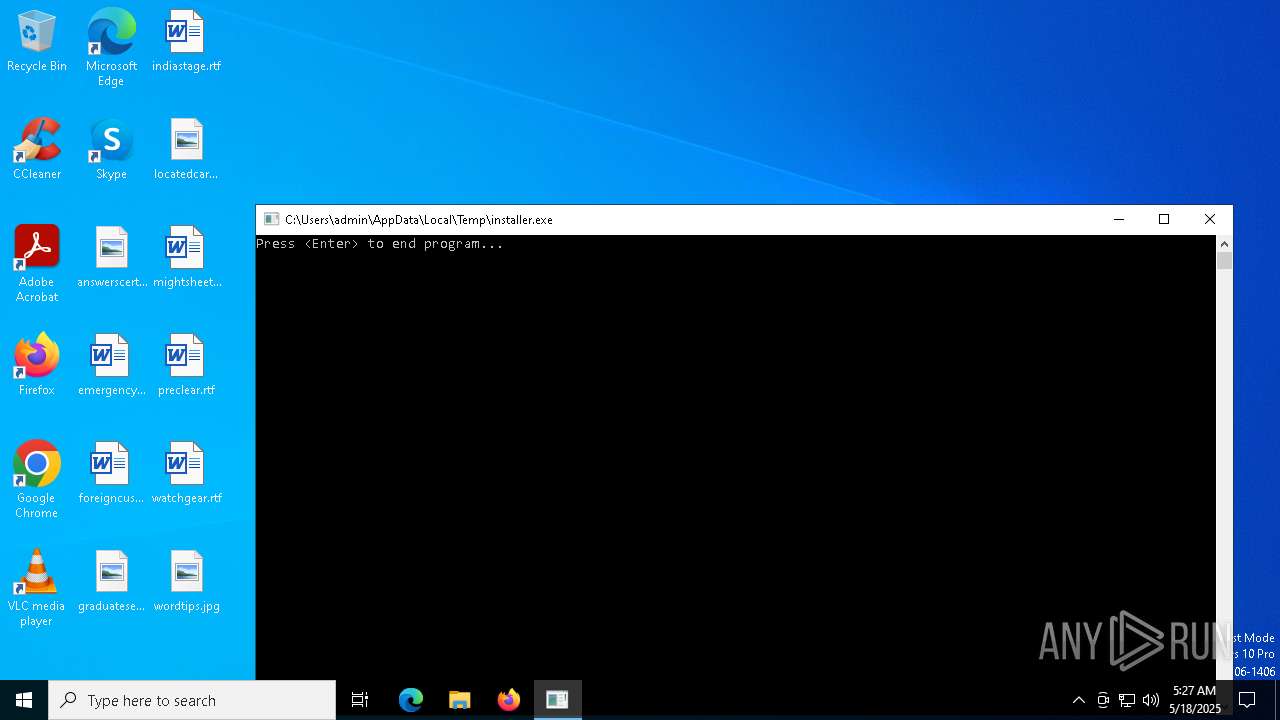
Task: Select the indiastage.rtf file
Action: point(186,42)
